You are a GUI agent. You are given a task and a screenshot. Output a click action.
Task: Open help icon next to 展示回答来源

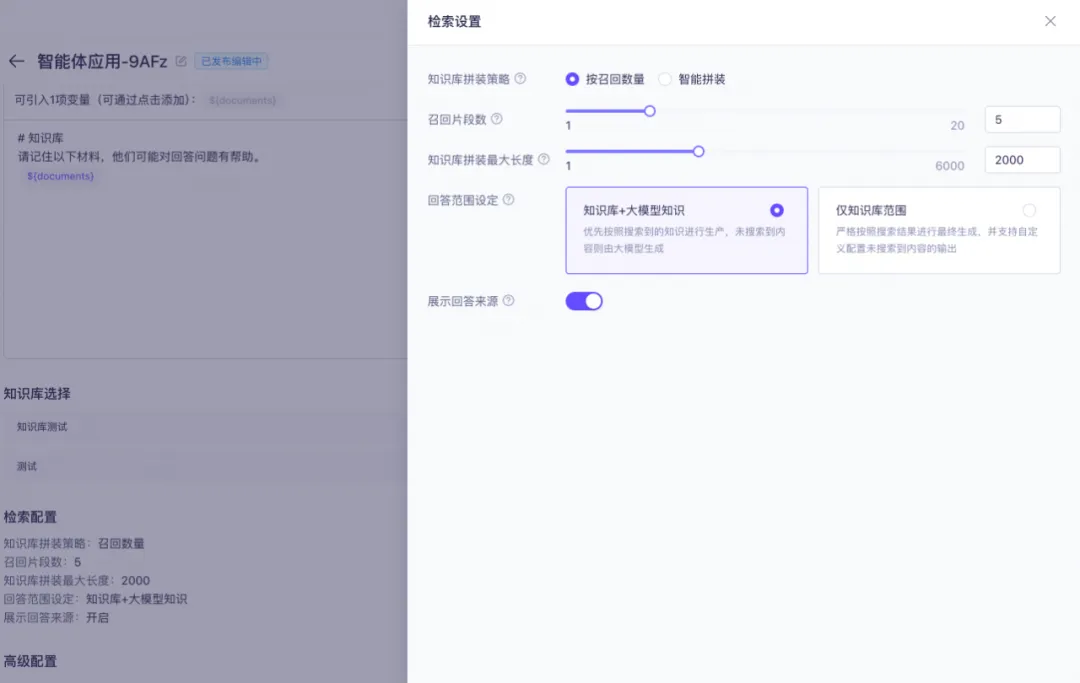pyautogui.click(x=508, y=300)
